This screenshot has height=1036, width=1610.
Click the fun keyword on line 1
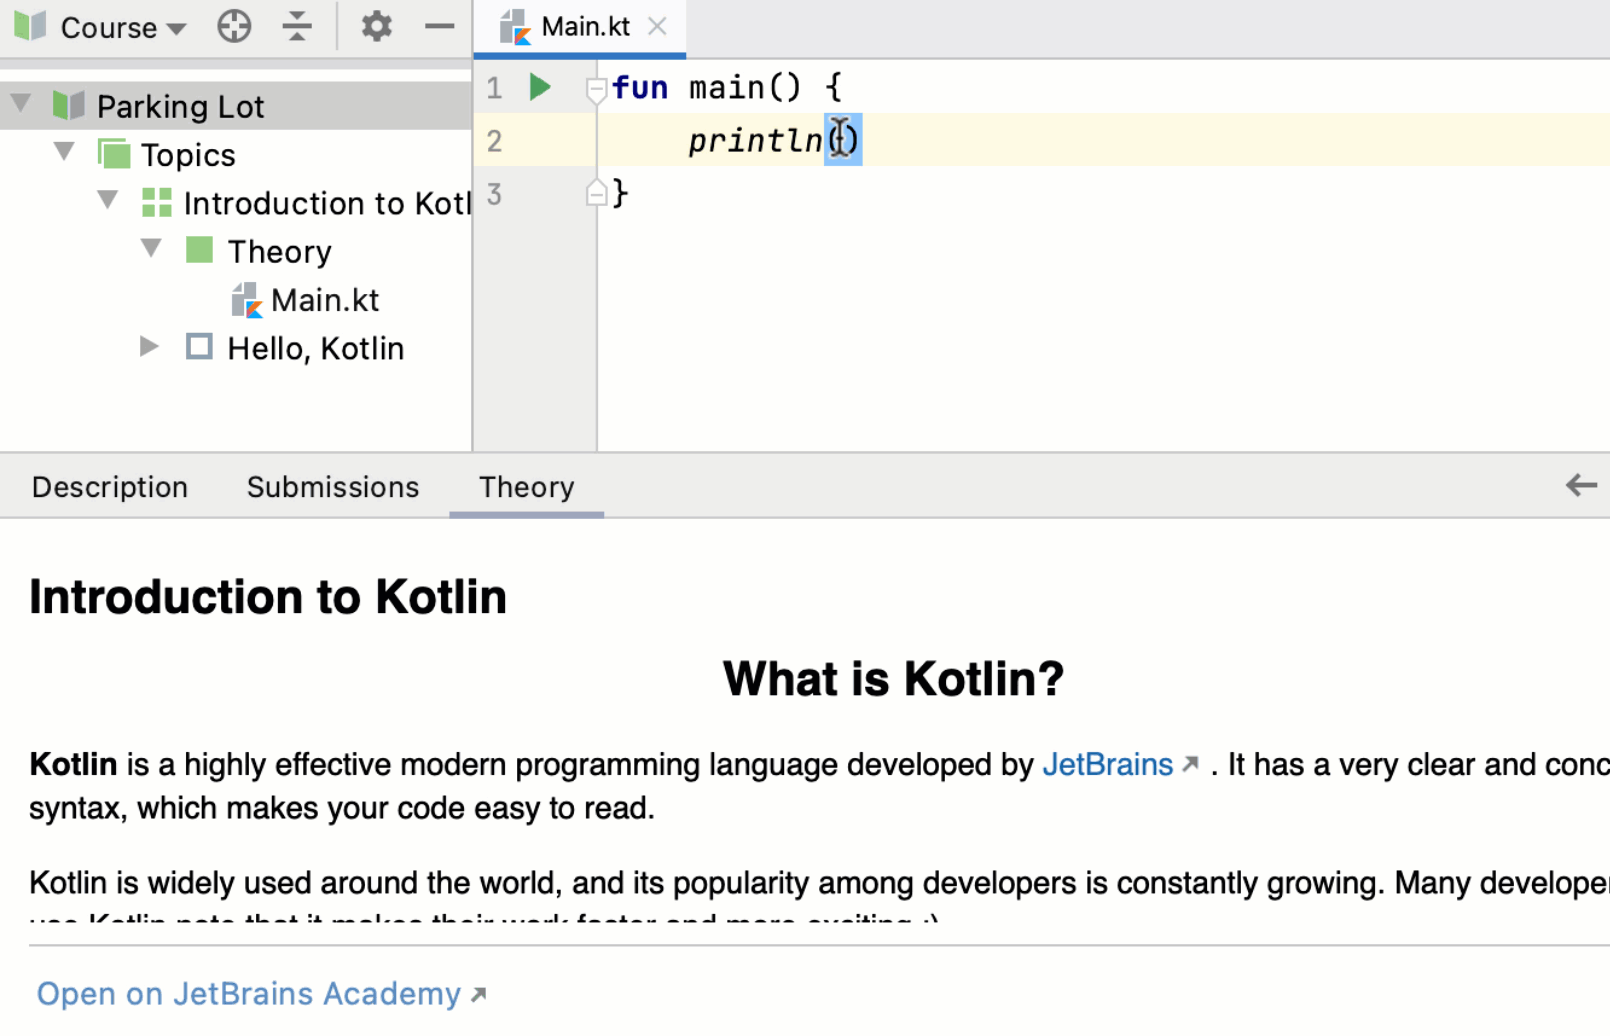point(640,88)
